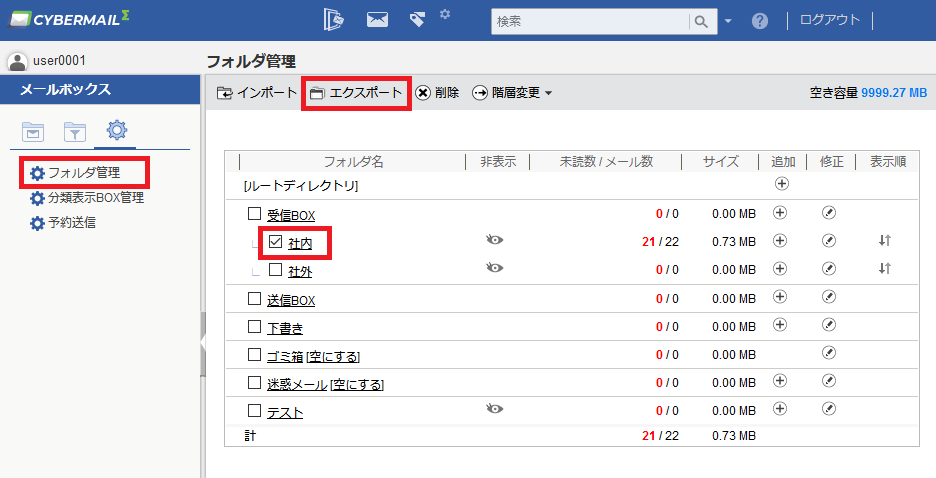Click the display order arrows for 社内
This screenshot has height=478, width=936.
885,240
